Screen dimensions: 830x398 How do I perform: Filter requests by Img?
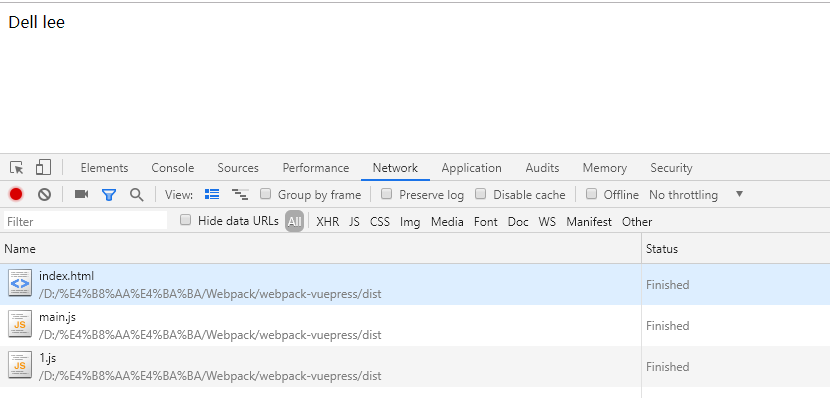coord(410,222)
